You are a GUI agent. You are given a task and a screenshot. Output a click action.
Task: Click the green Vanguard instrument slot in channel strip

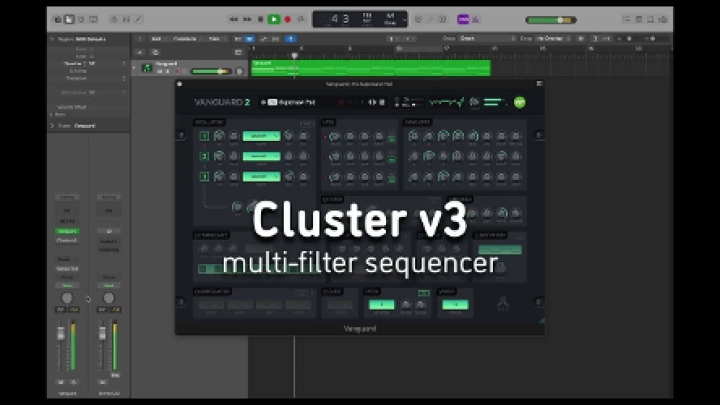pyautogui.click(x=67, y=231)
